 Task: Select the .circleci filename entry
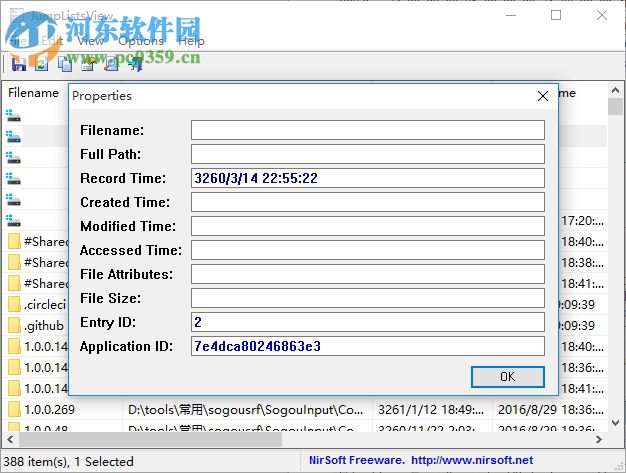point(45,305)
